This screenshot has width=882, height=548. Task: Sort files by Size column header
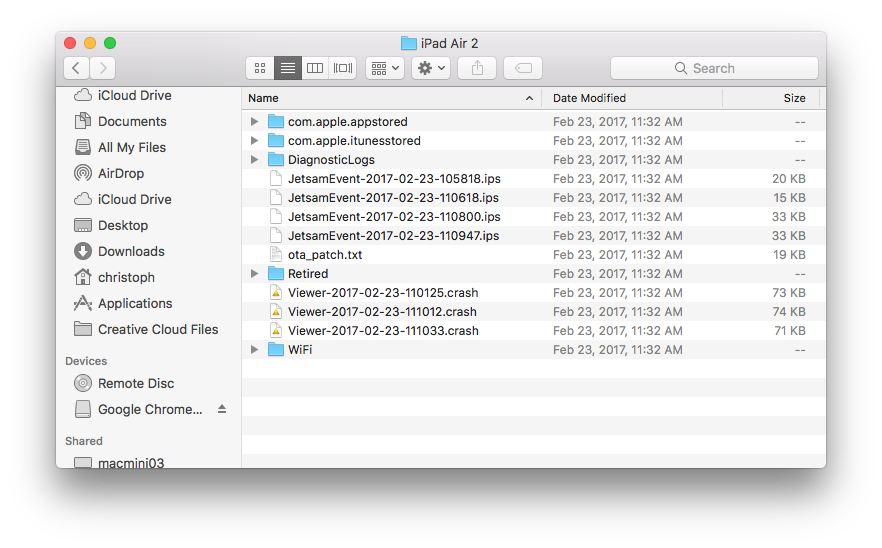tap(794, 98)
